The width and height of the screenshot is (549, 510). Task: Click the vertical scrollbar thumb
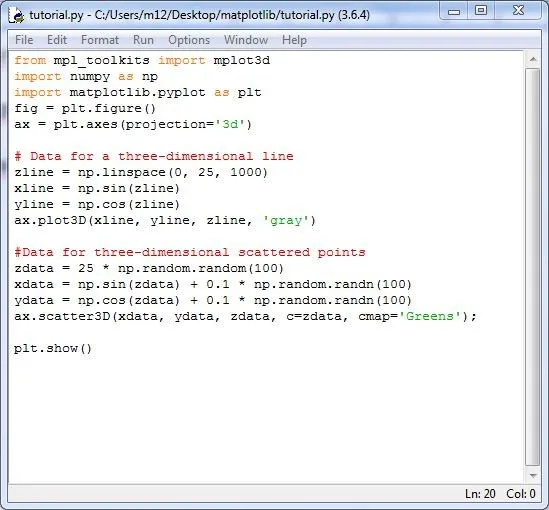(x=533, y=267)
